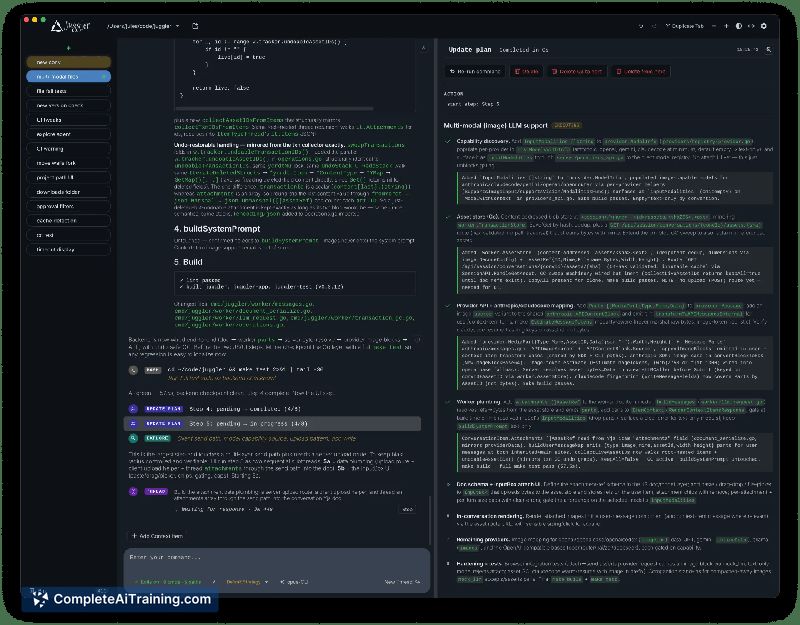Open settings via the gear icon
800x625 pixels.
point(764,26)
